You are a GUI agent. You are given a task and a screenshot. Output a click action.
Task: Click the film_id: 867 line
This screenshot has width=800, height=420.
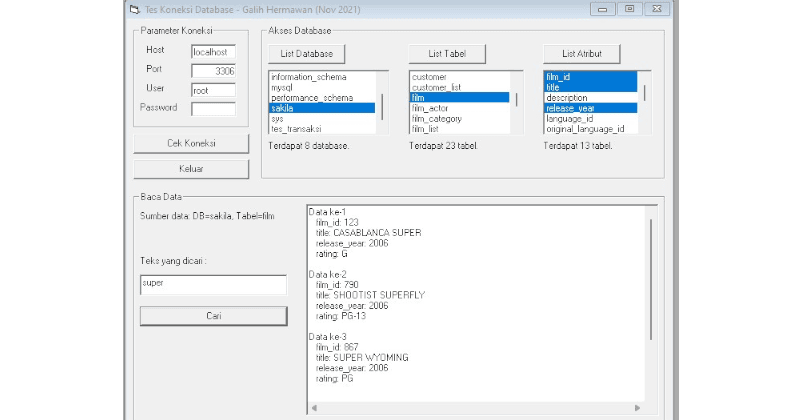(x=337, y=347)
